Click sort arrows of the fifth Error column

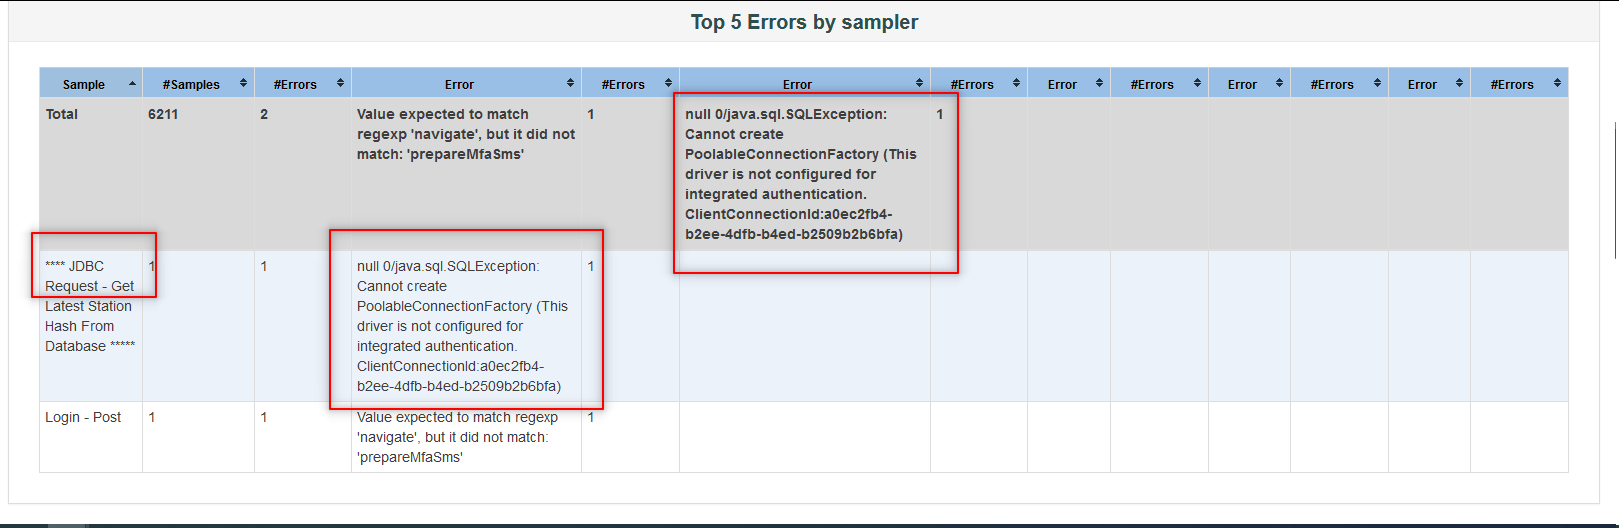pyautogui.click(x=1459, y=84)
